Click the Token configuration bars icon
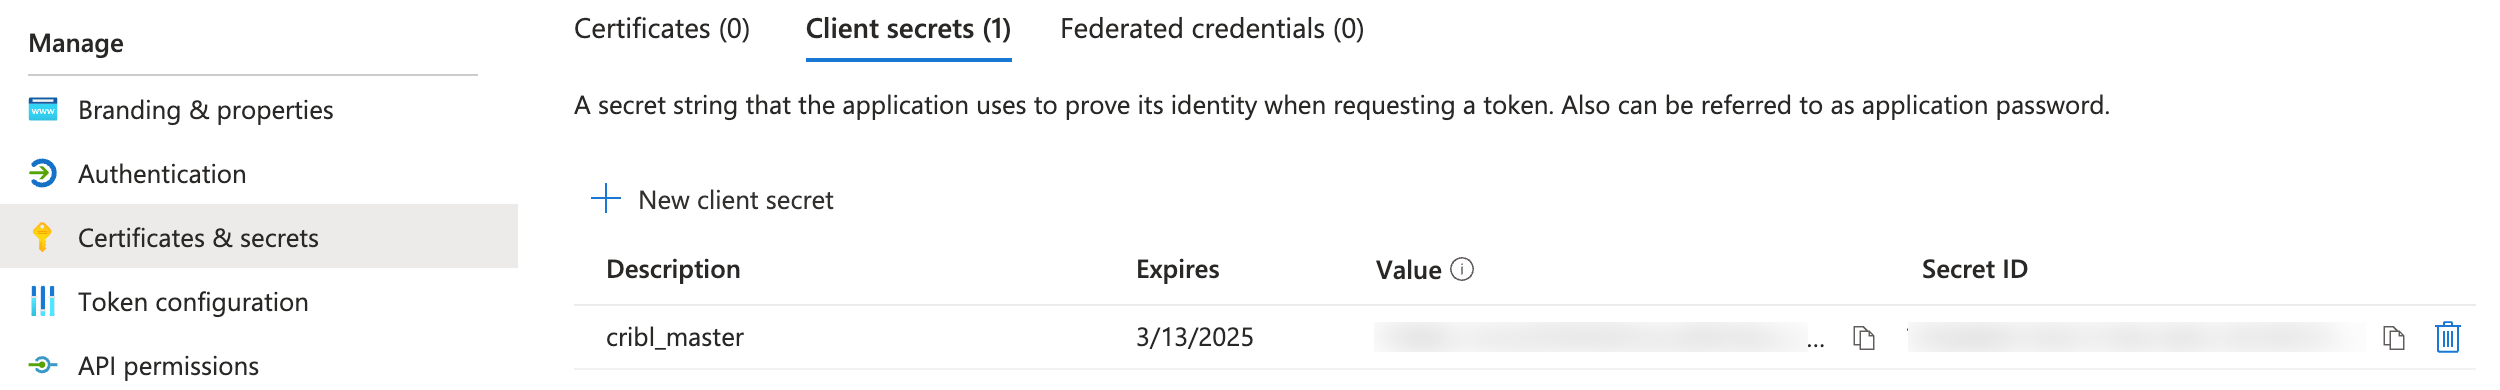Screen dimensions: 2500x390 coord(43,301)
